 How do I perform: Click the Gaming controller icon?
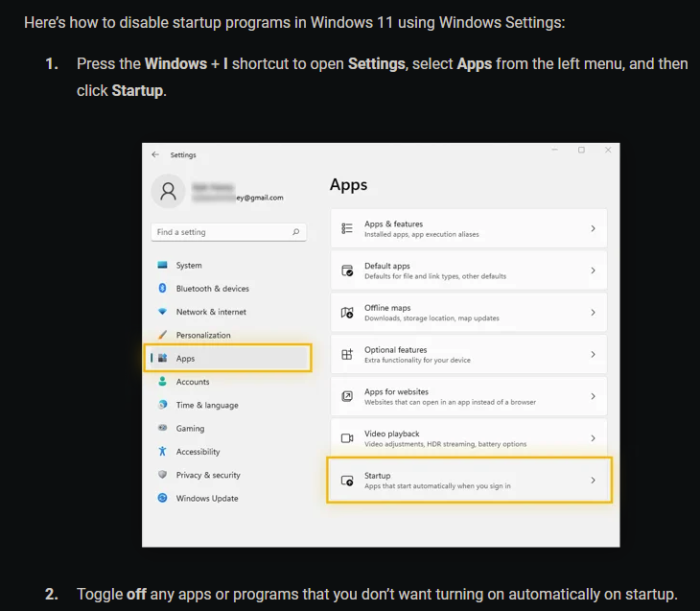pyautogui.click(x=162, y=428)
